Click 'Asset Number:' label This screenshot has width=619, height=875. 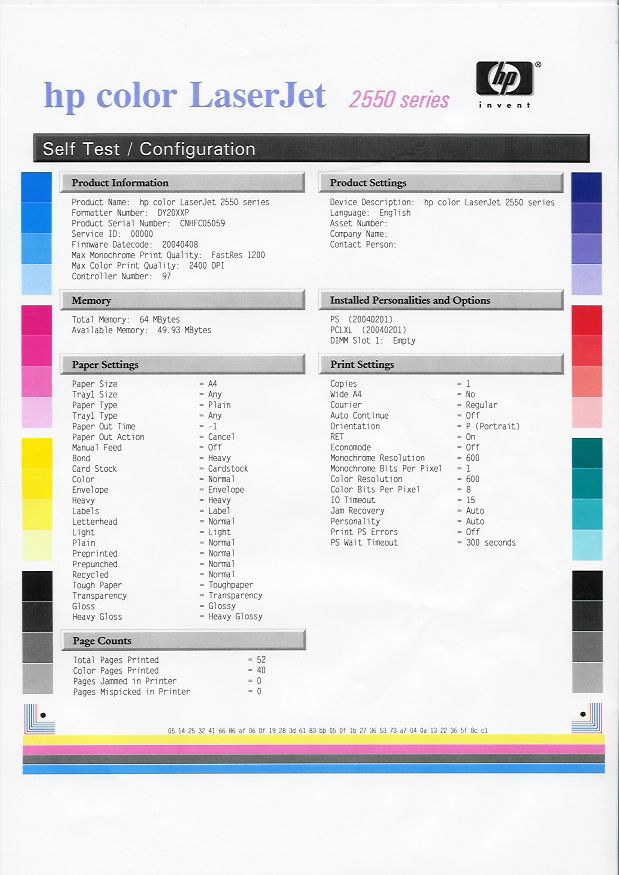click(358, 223)
